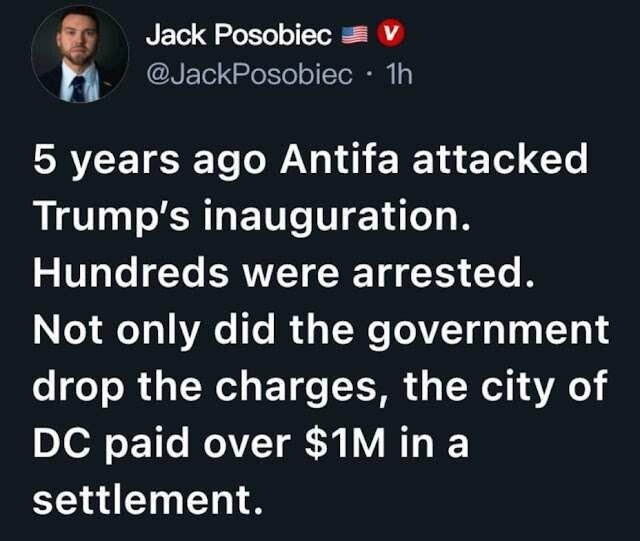Click the line "Hundreds were arrested."
Viewport: 640px width, 541px height.
click(284, 274)
